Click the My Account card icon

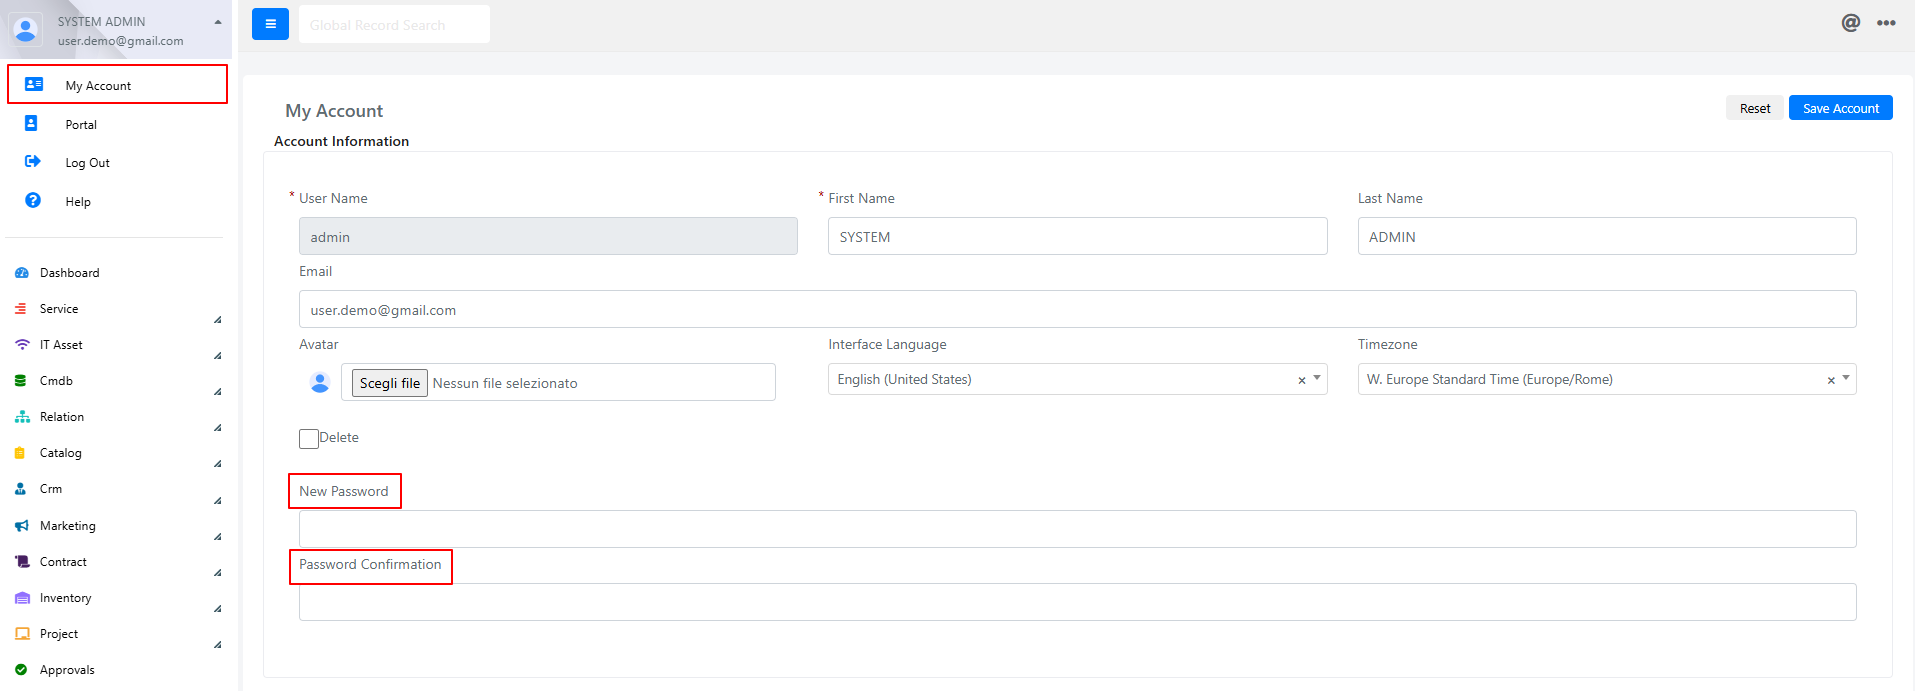[x=33, y=84]
